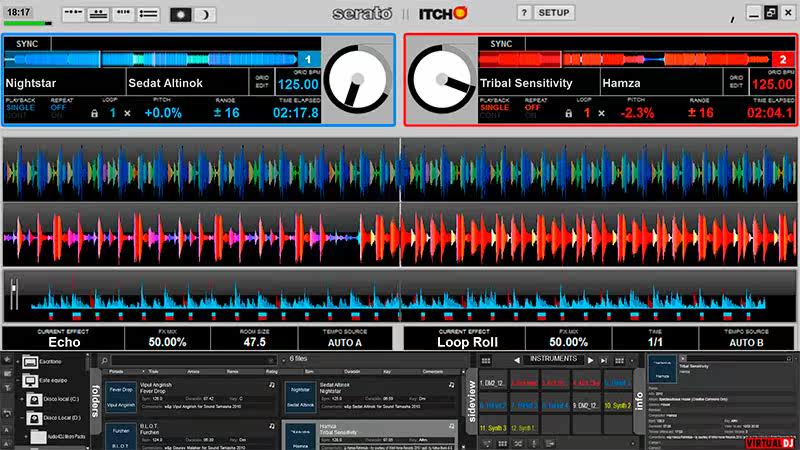Choose the Loop Roll current effect selector

(x=465, y=339)
